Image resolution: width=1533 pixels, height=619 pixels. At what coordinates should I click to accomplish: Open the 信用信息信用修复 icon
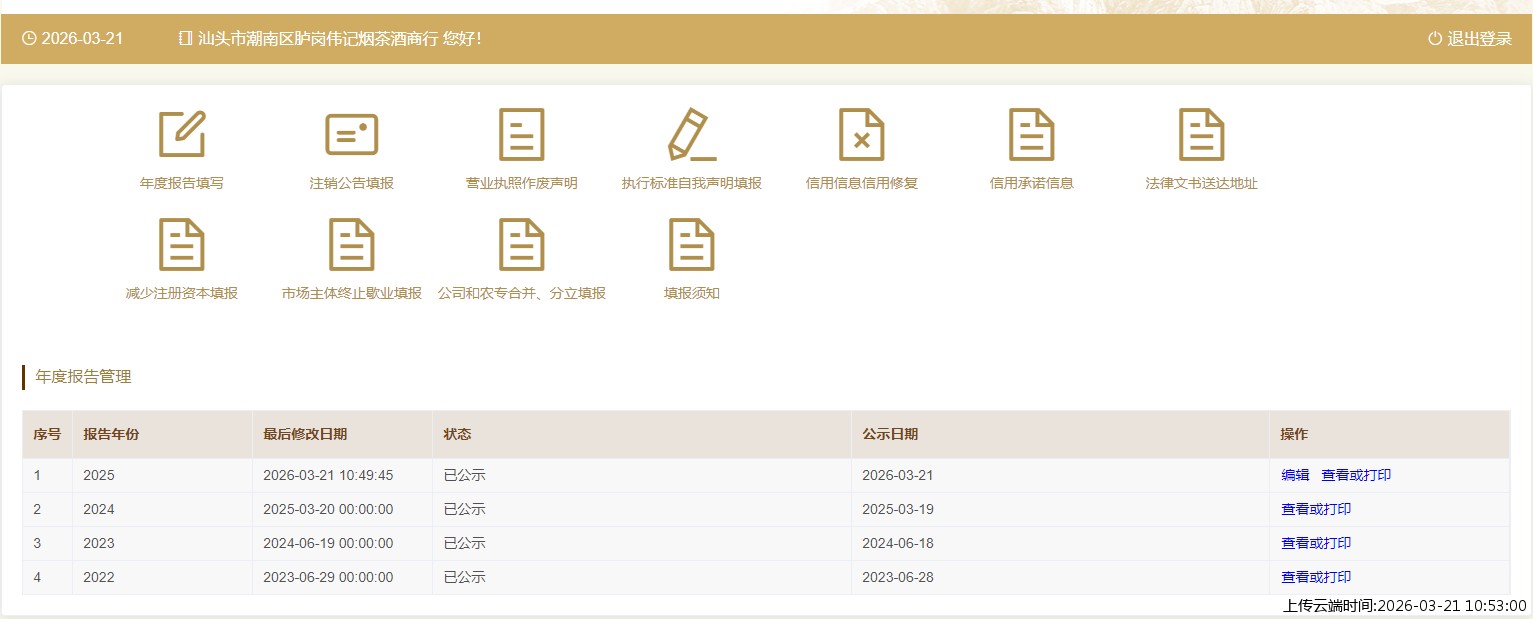point(861,135)
